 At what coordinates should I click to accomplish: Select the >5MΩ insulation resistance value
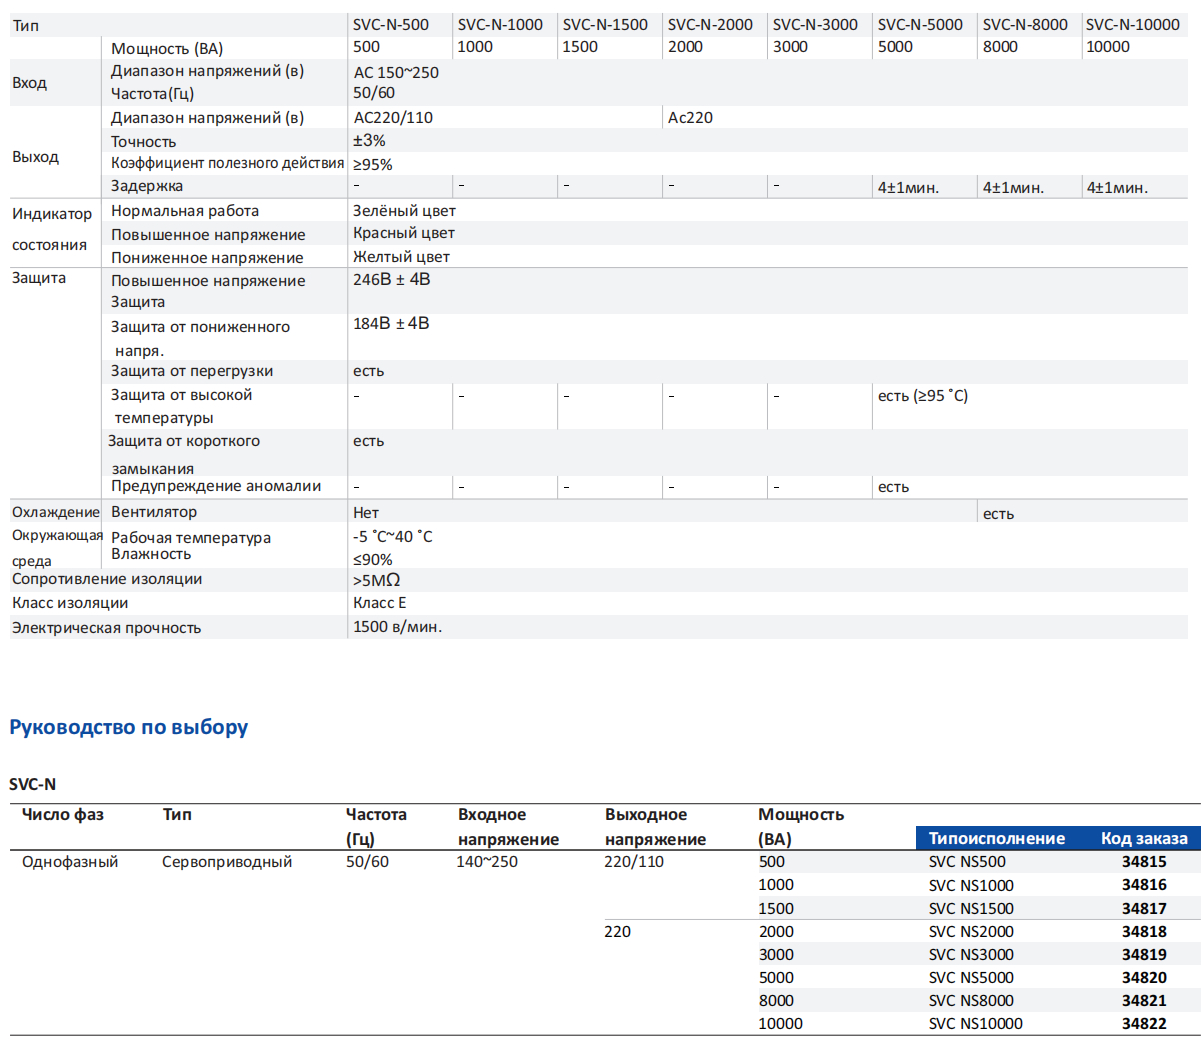376,580
